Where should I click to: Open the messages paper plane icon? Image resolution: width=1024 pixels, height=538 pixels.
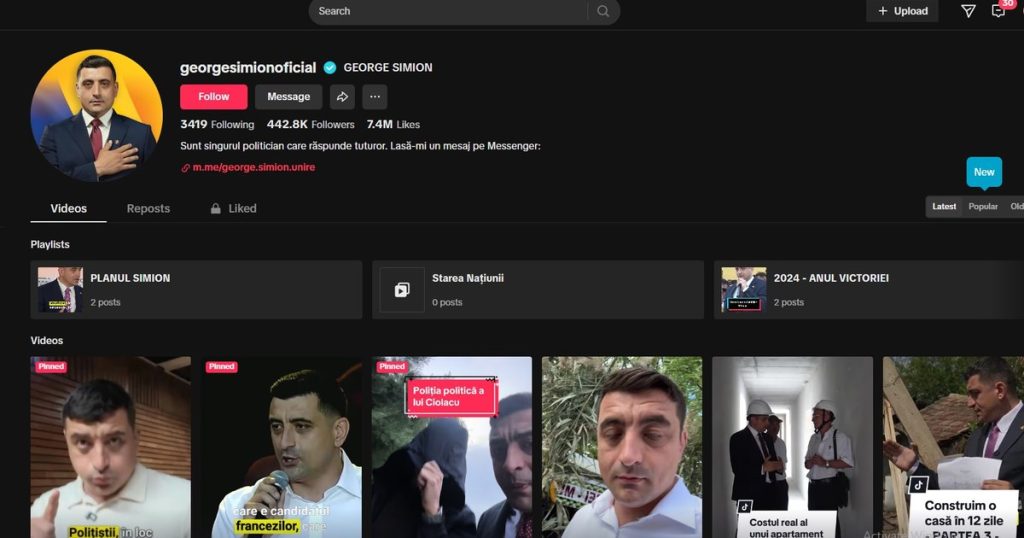[x=968, y=10]
